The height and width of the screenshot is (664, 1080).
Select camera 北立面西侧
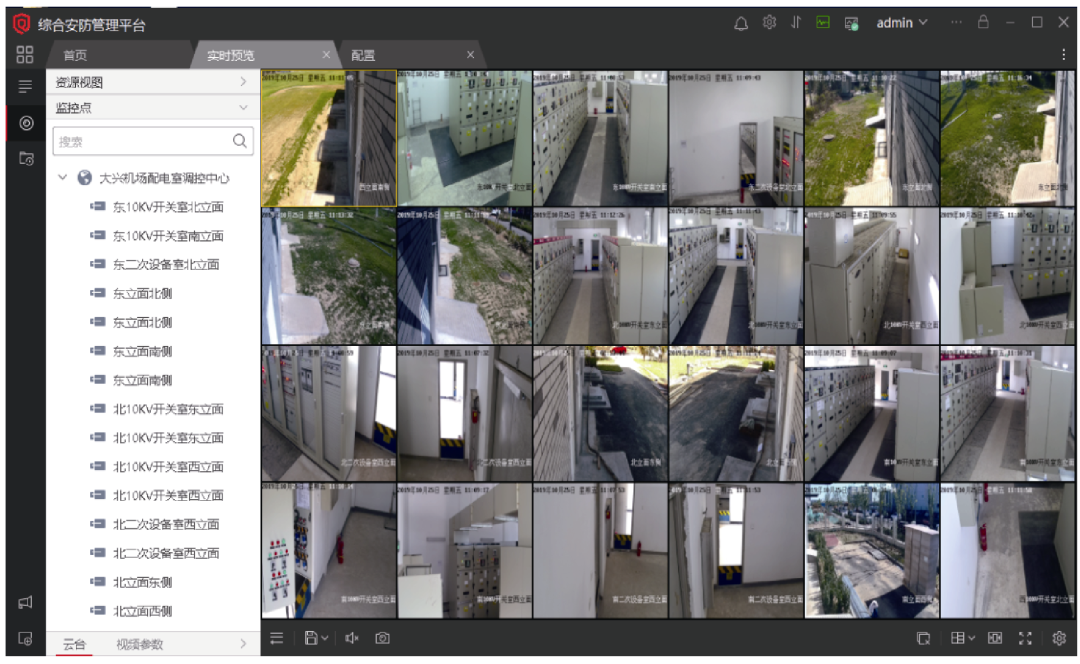(x=143, y=611)
